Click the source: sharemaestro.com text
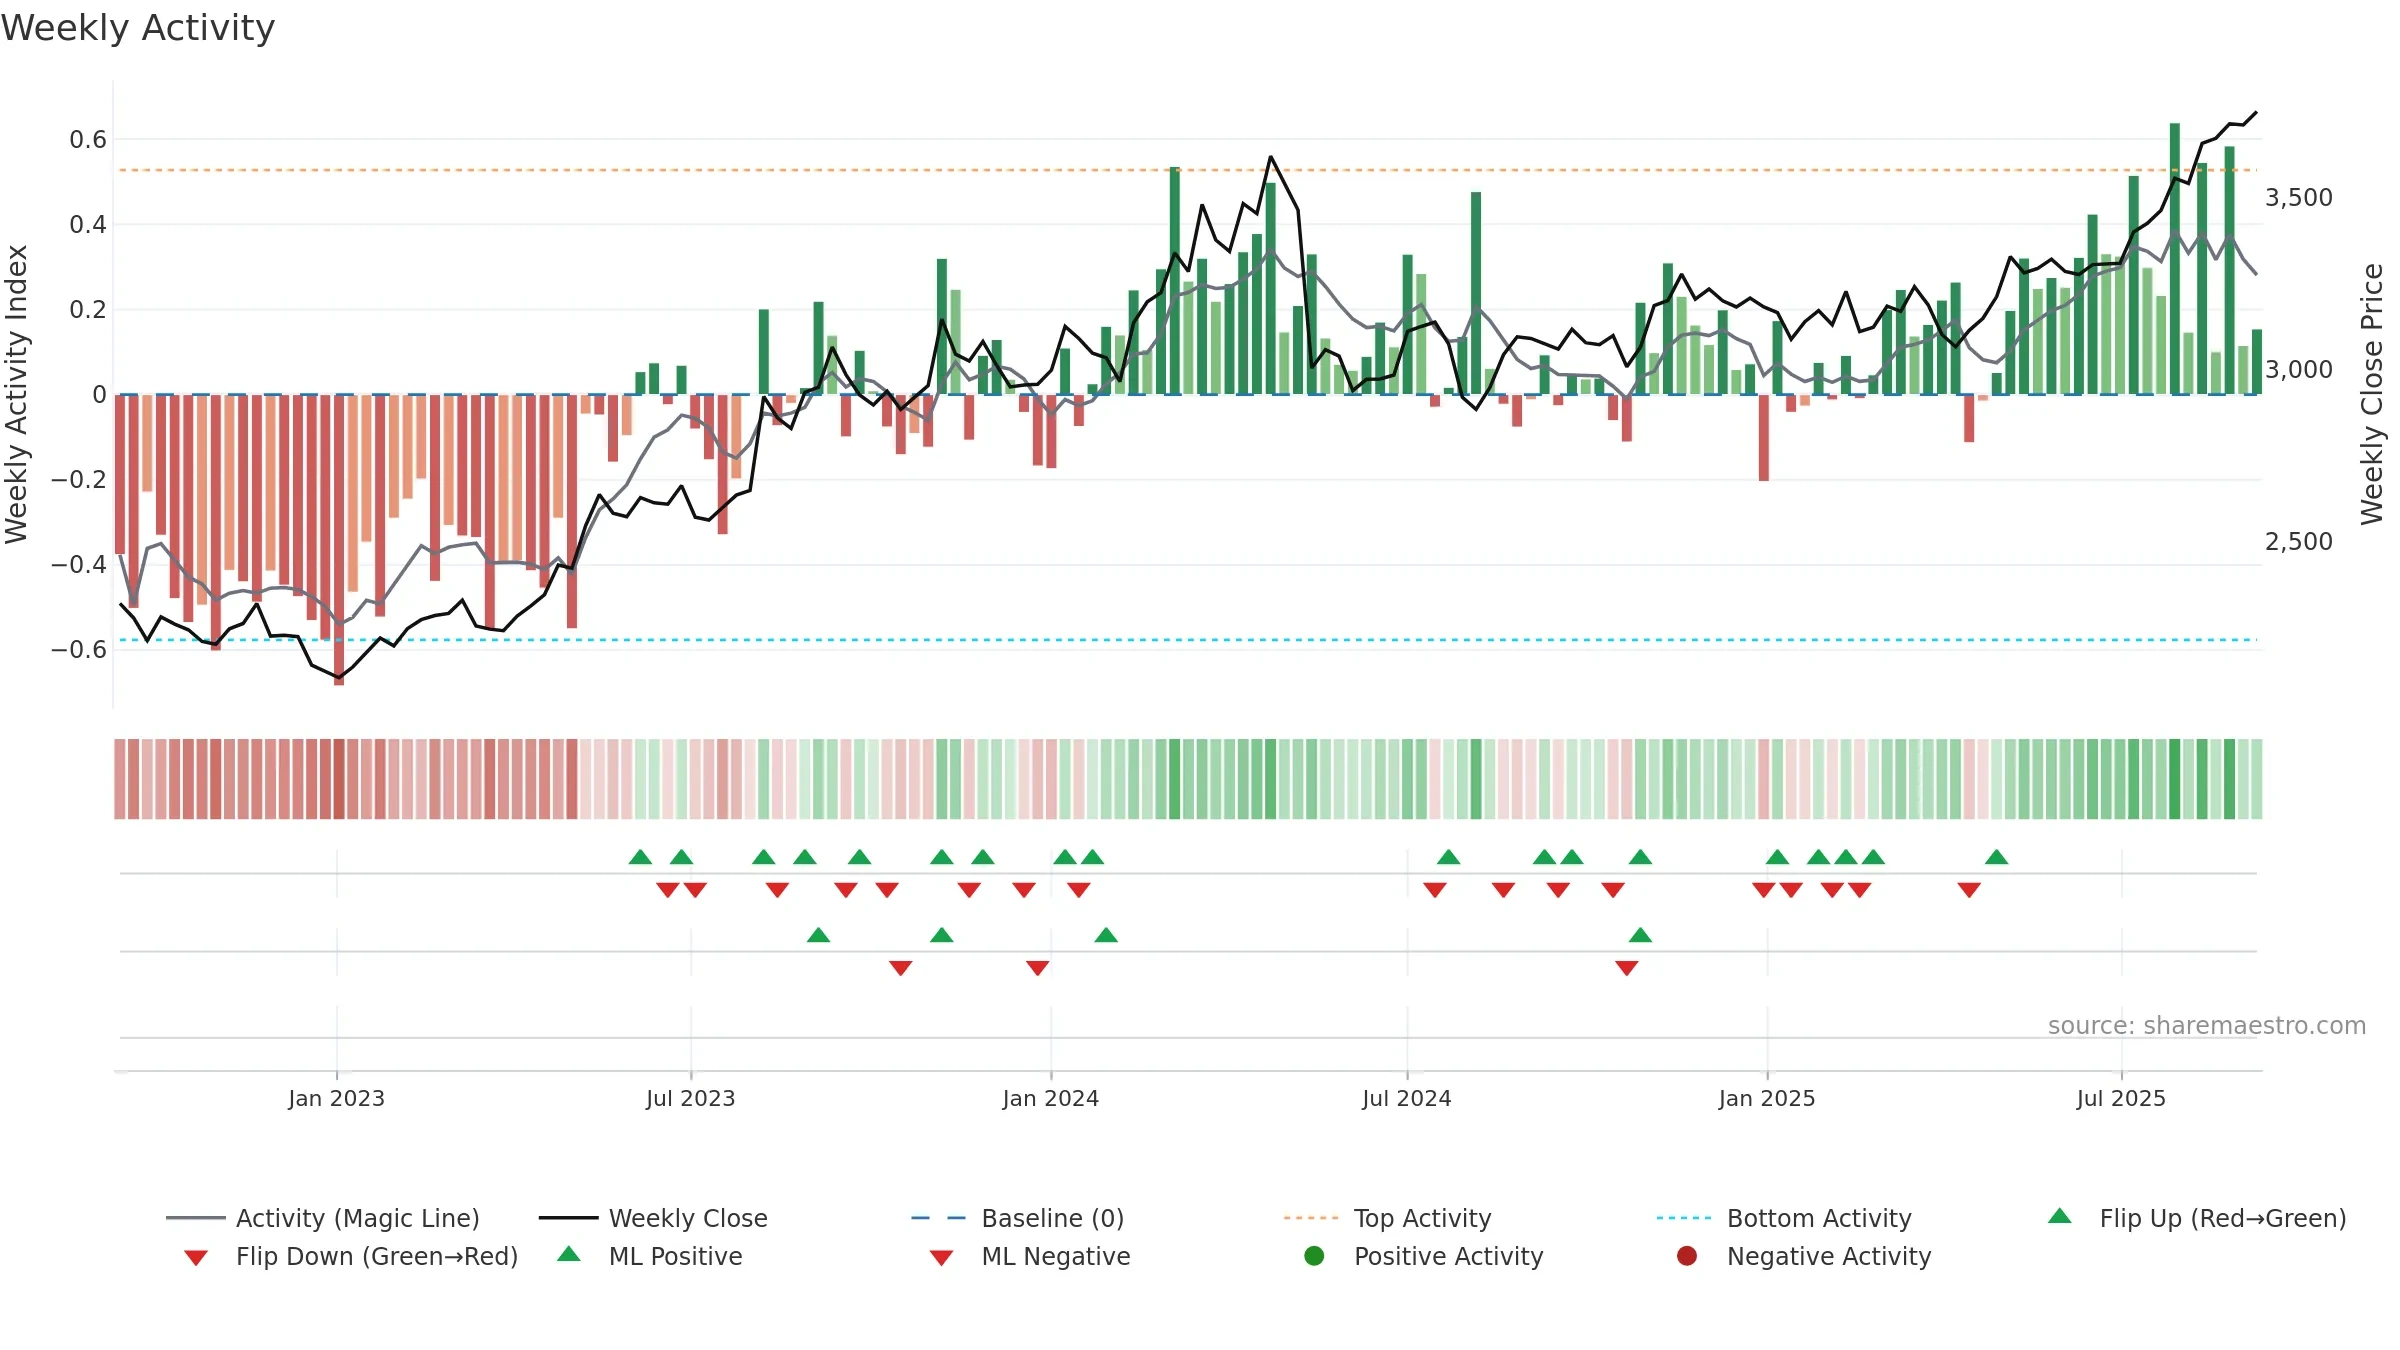 2207,1025
